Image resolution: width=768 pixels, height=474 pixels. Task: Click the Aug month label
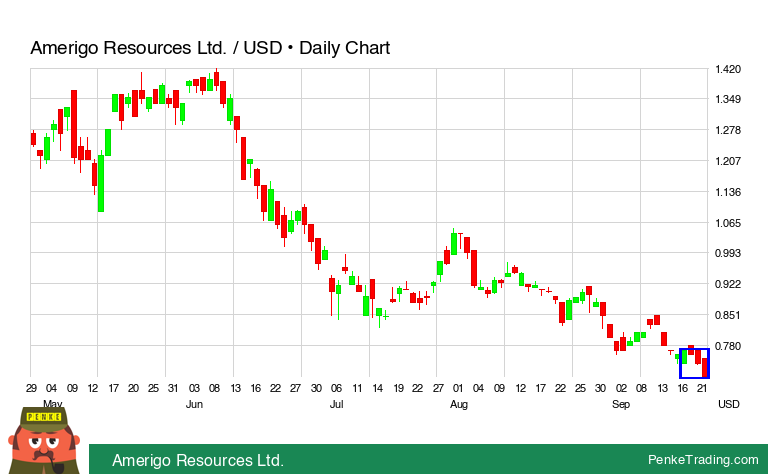459,404
